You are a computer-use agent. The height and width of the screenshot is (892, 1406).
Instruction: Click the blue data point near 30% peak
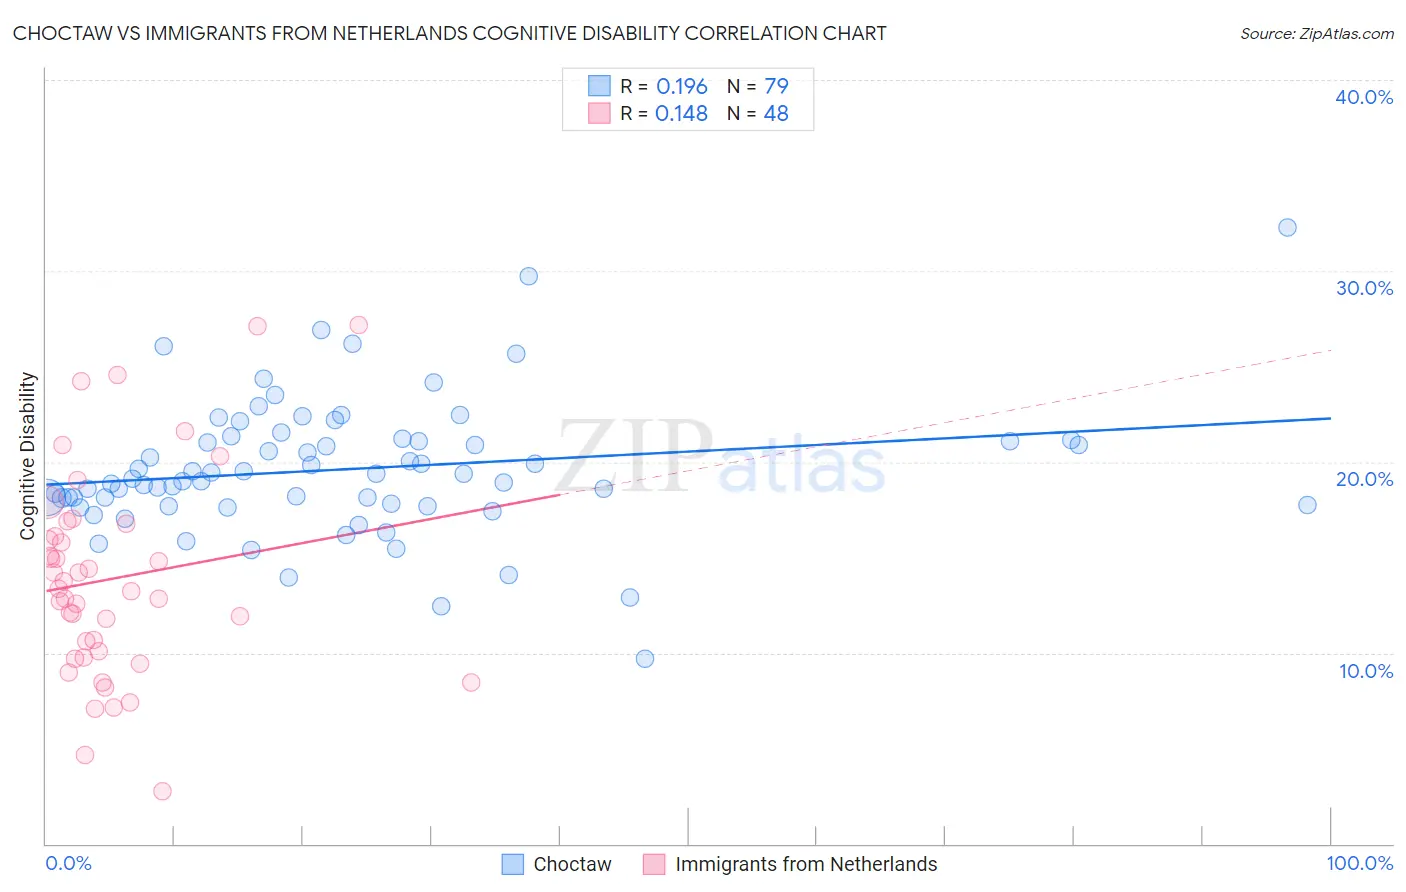coord(529,276)
